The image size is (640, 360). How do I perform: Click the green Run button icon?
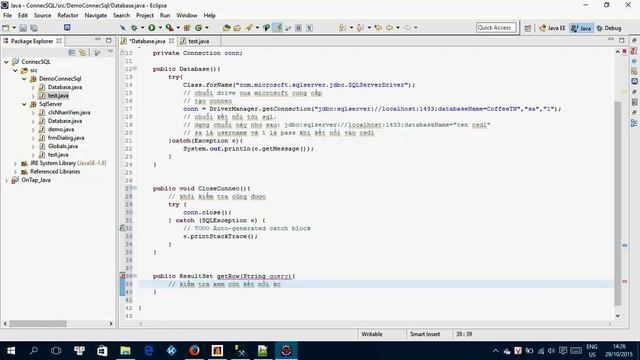[x=152, y=28]
